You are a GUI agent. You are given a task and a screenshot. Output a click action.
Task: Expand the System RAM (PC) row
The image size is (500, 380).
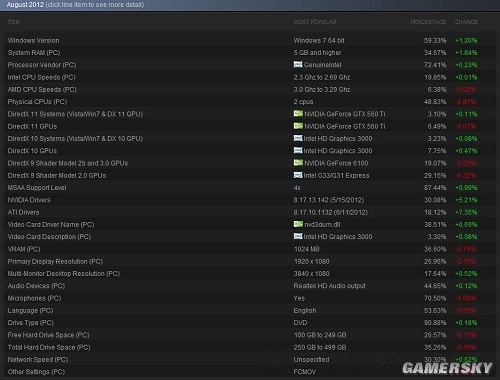249,53
